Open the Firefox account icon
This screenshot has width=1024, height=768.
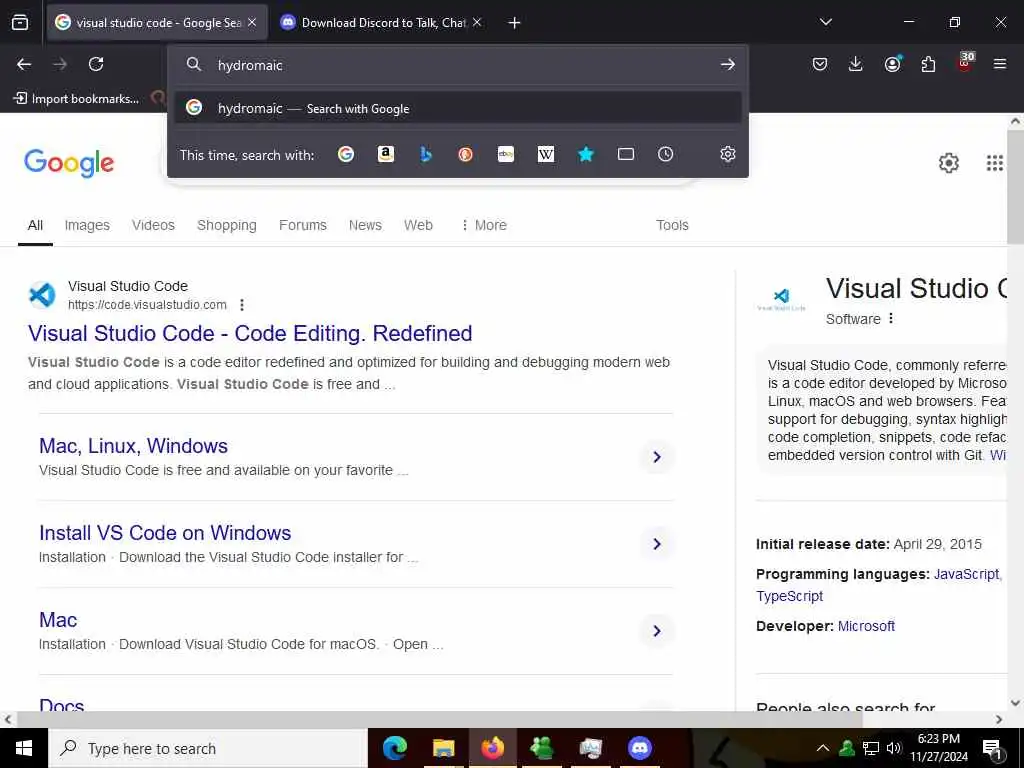click(x=892, y=63)
